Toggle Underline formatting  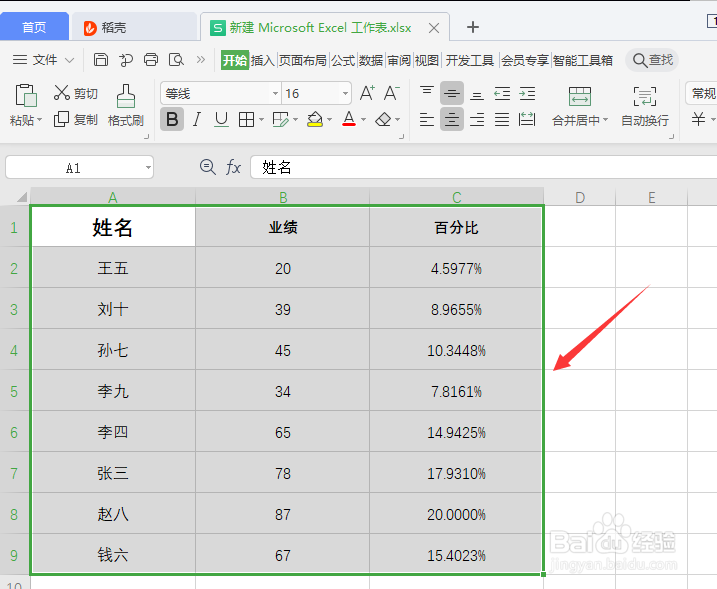(221, 119)
